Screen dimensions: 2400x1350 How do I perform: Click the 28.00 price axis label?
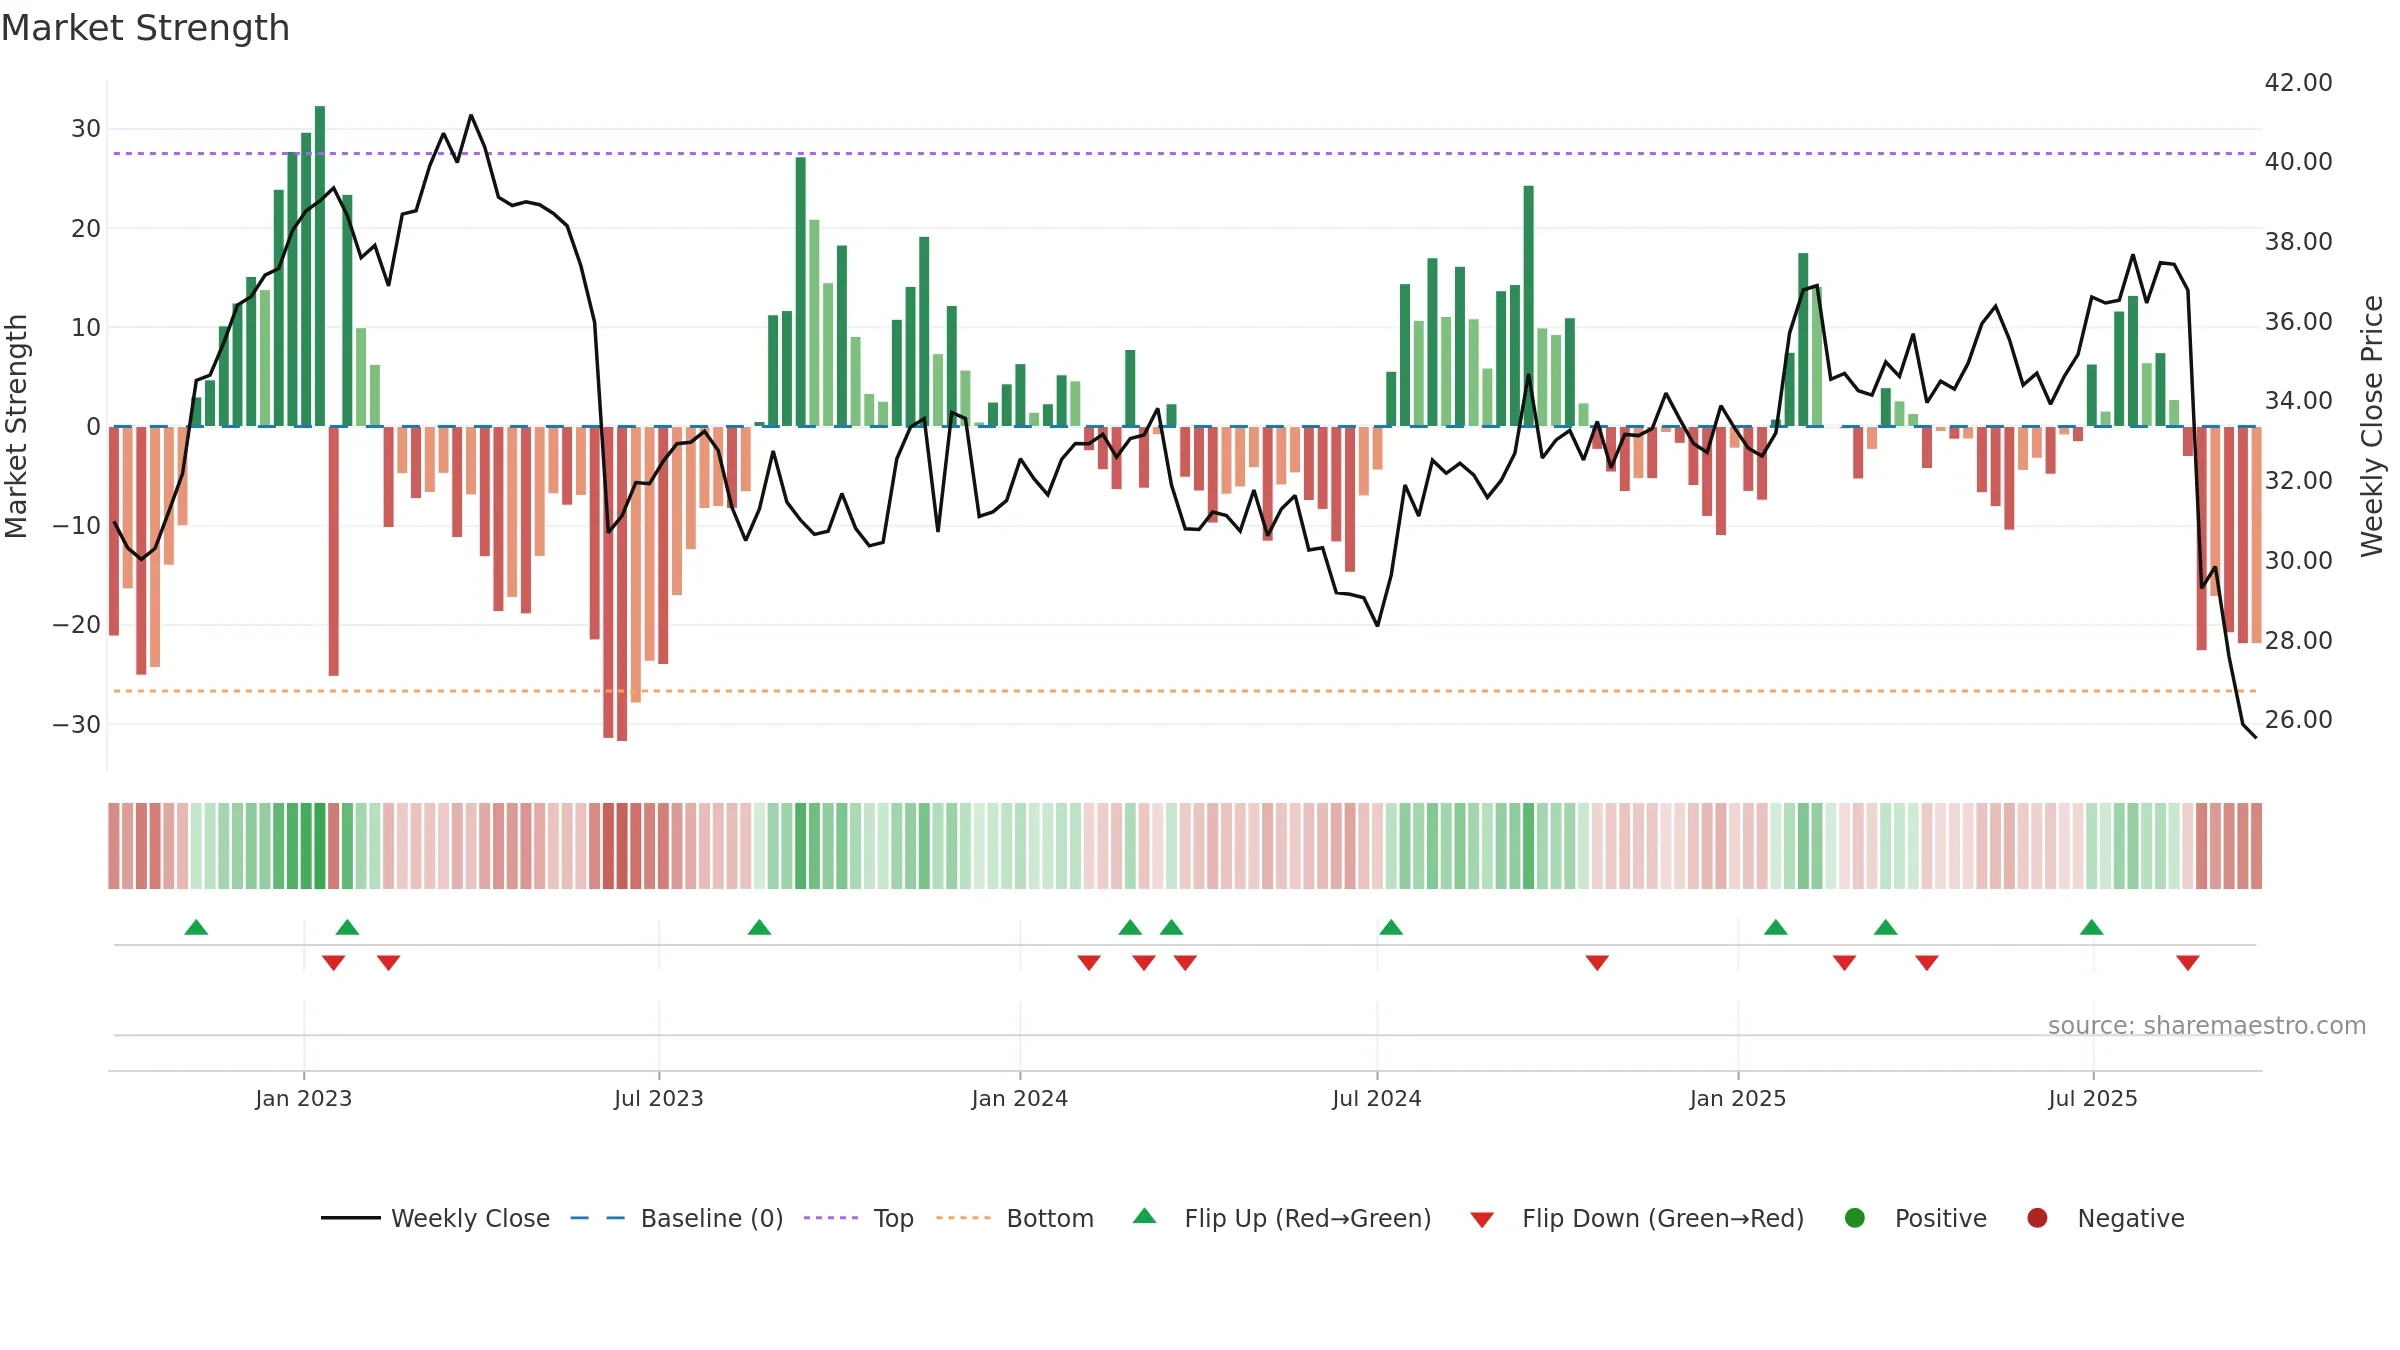coord(2298,640)
